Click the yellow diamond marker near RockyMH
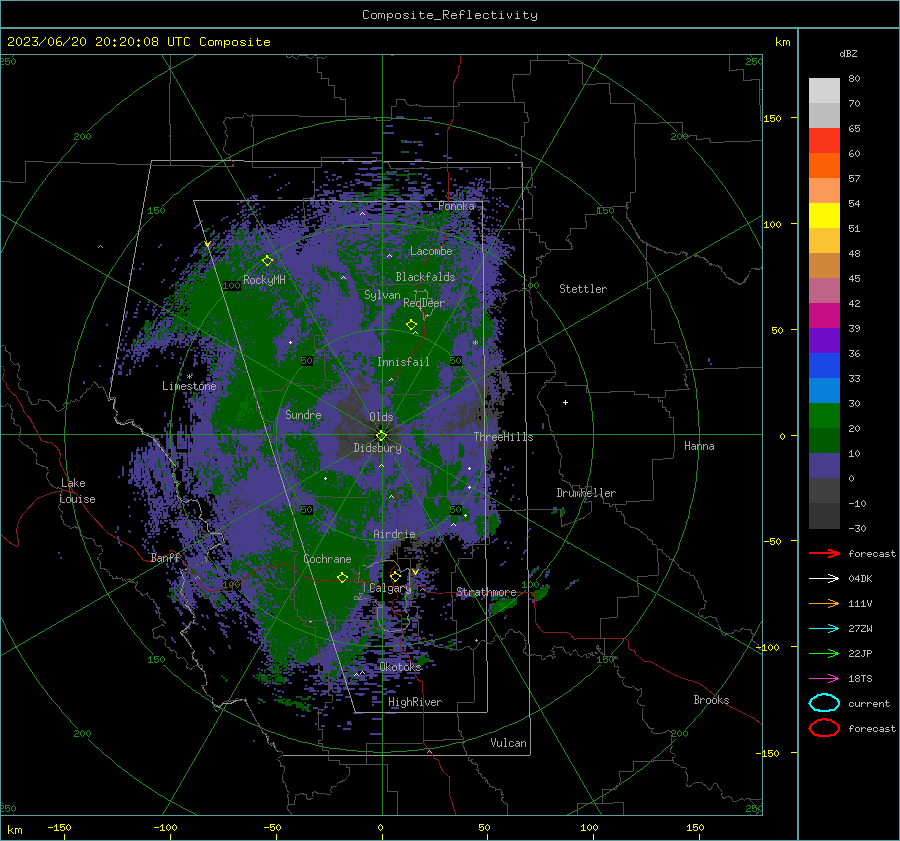 pyautogui.click(x=267, y=261)
